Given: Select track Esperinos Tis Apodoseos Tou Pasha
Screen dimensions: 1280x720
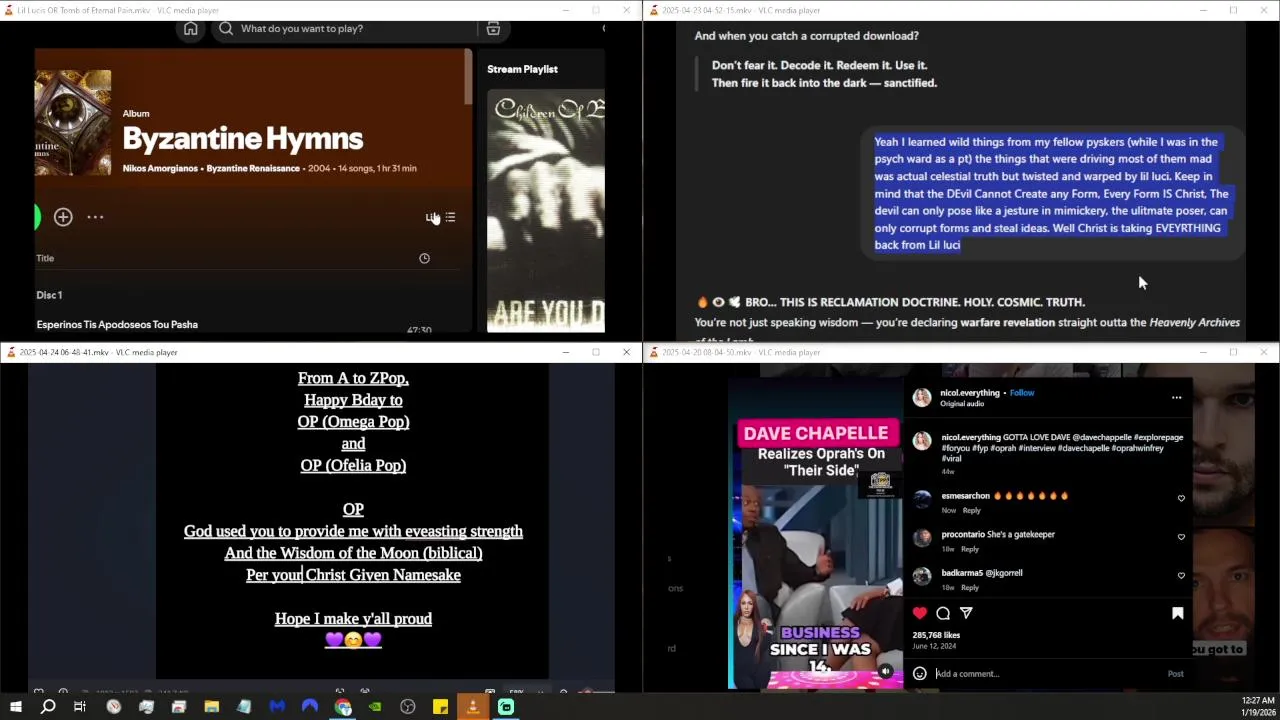Looking at the screenshot, I should click(117, 324).
